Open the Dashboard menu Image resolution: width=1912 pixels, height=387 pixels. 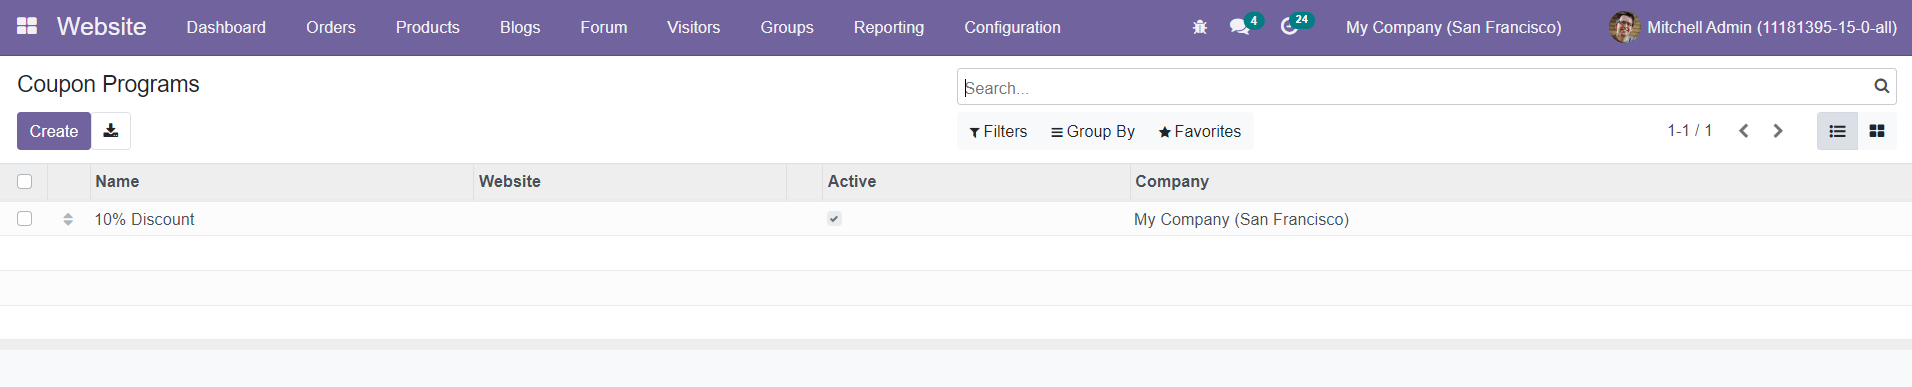point(226,27)
